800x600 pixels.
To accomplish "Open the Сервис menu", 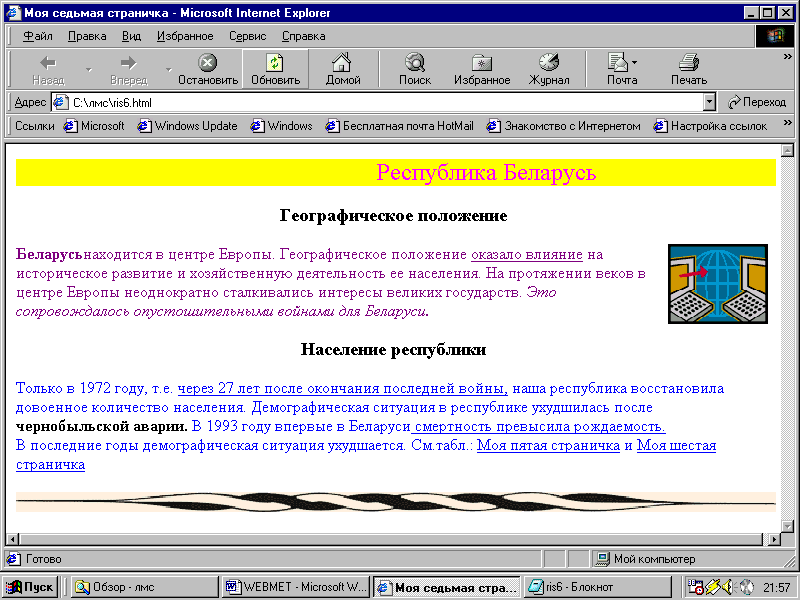I will tap(247, 36).
